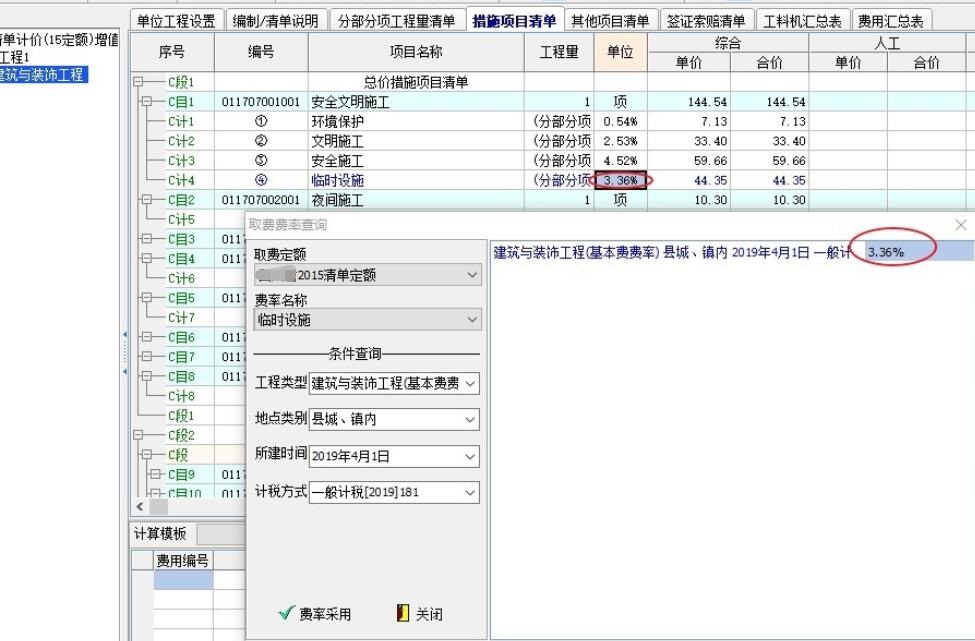Click code 011707001001
975x641 pixels.
(x=261, y=102)
